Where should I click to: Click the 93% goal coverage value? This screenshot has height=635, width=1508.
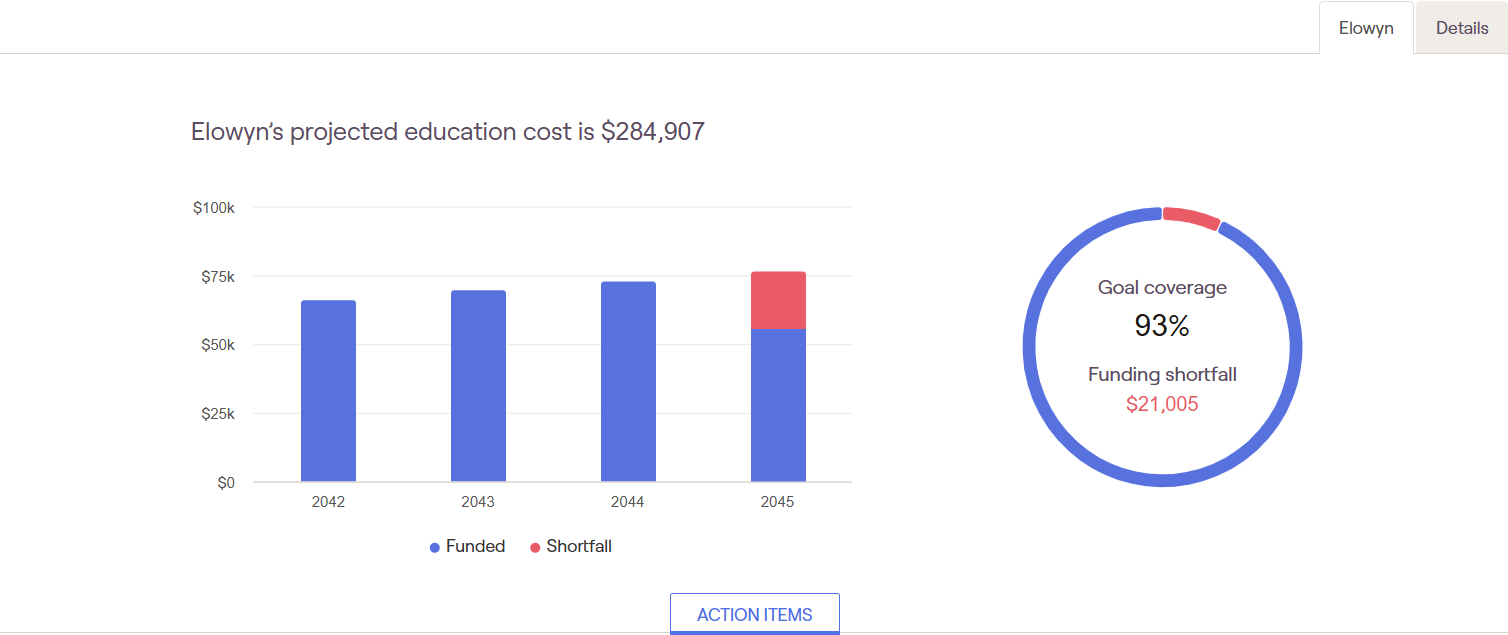pos(1162,325)
